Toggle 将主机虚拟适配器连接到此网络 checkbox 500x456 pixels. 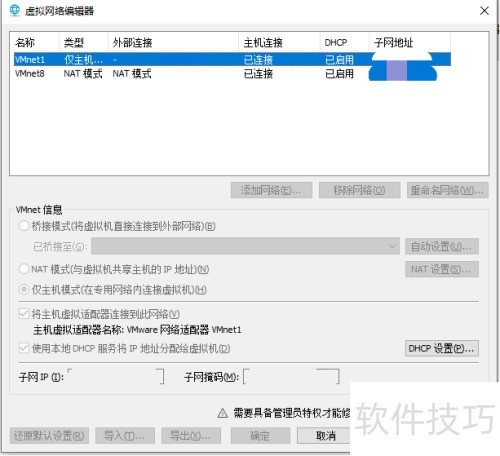[x=24, y=314]
